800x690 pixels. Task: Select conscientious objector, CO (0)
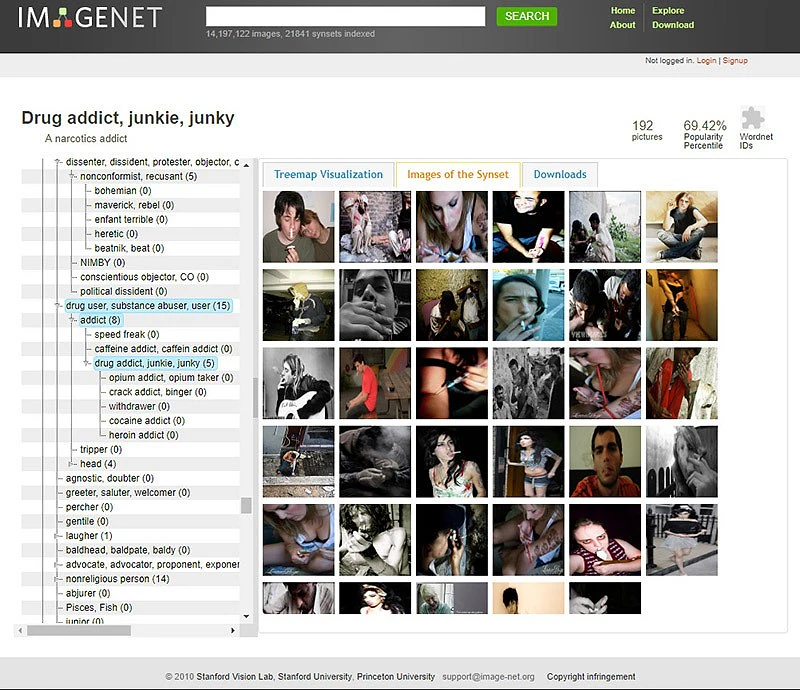[x=144, y=277]
